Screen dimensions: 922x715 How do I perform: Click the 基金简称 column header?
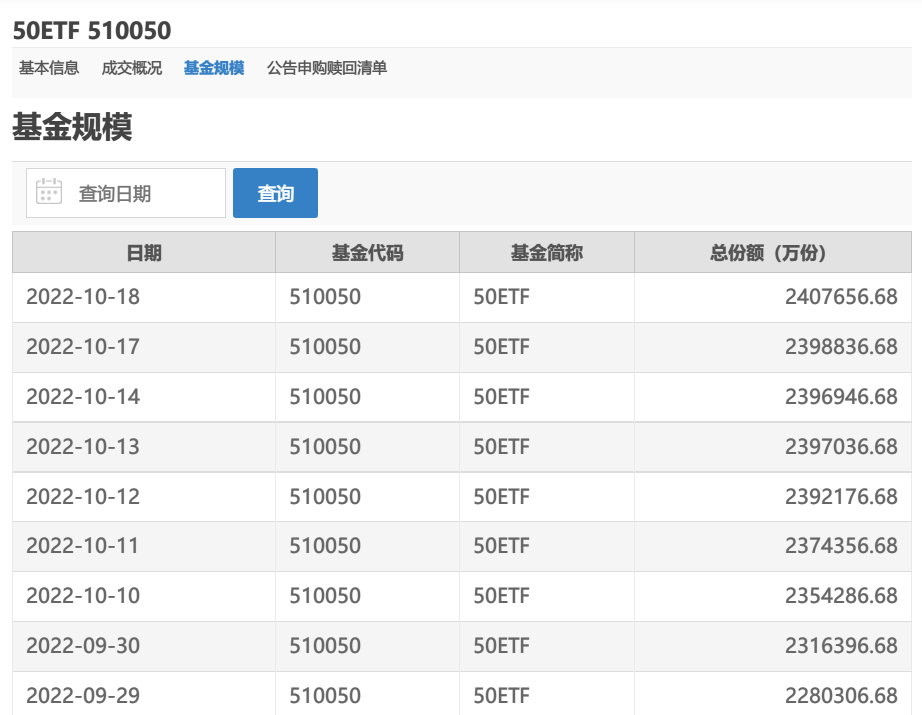click(546, 253)
